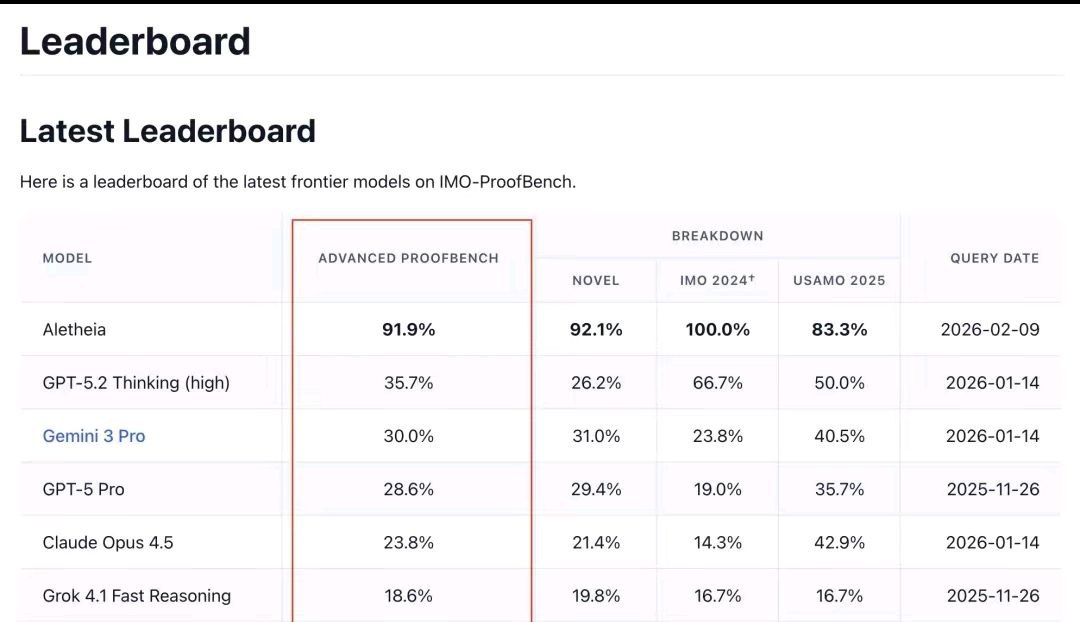Click the IMO 2024 column header
This screenshot has width=1080, height=622.
tap(717, 281)
